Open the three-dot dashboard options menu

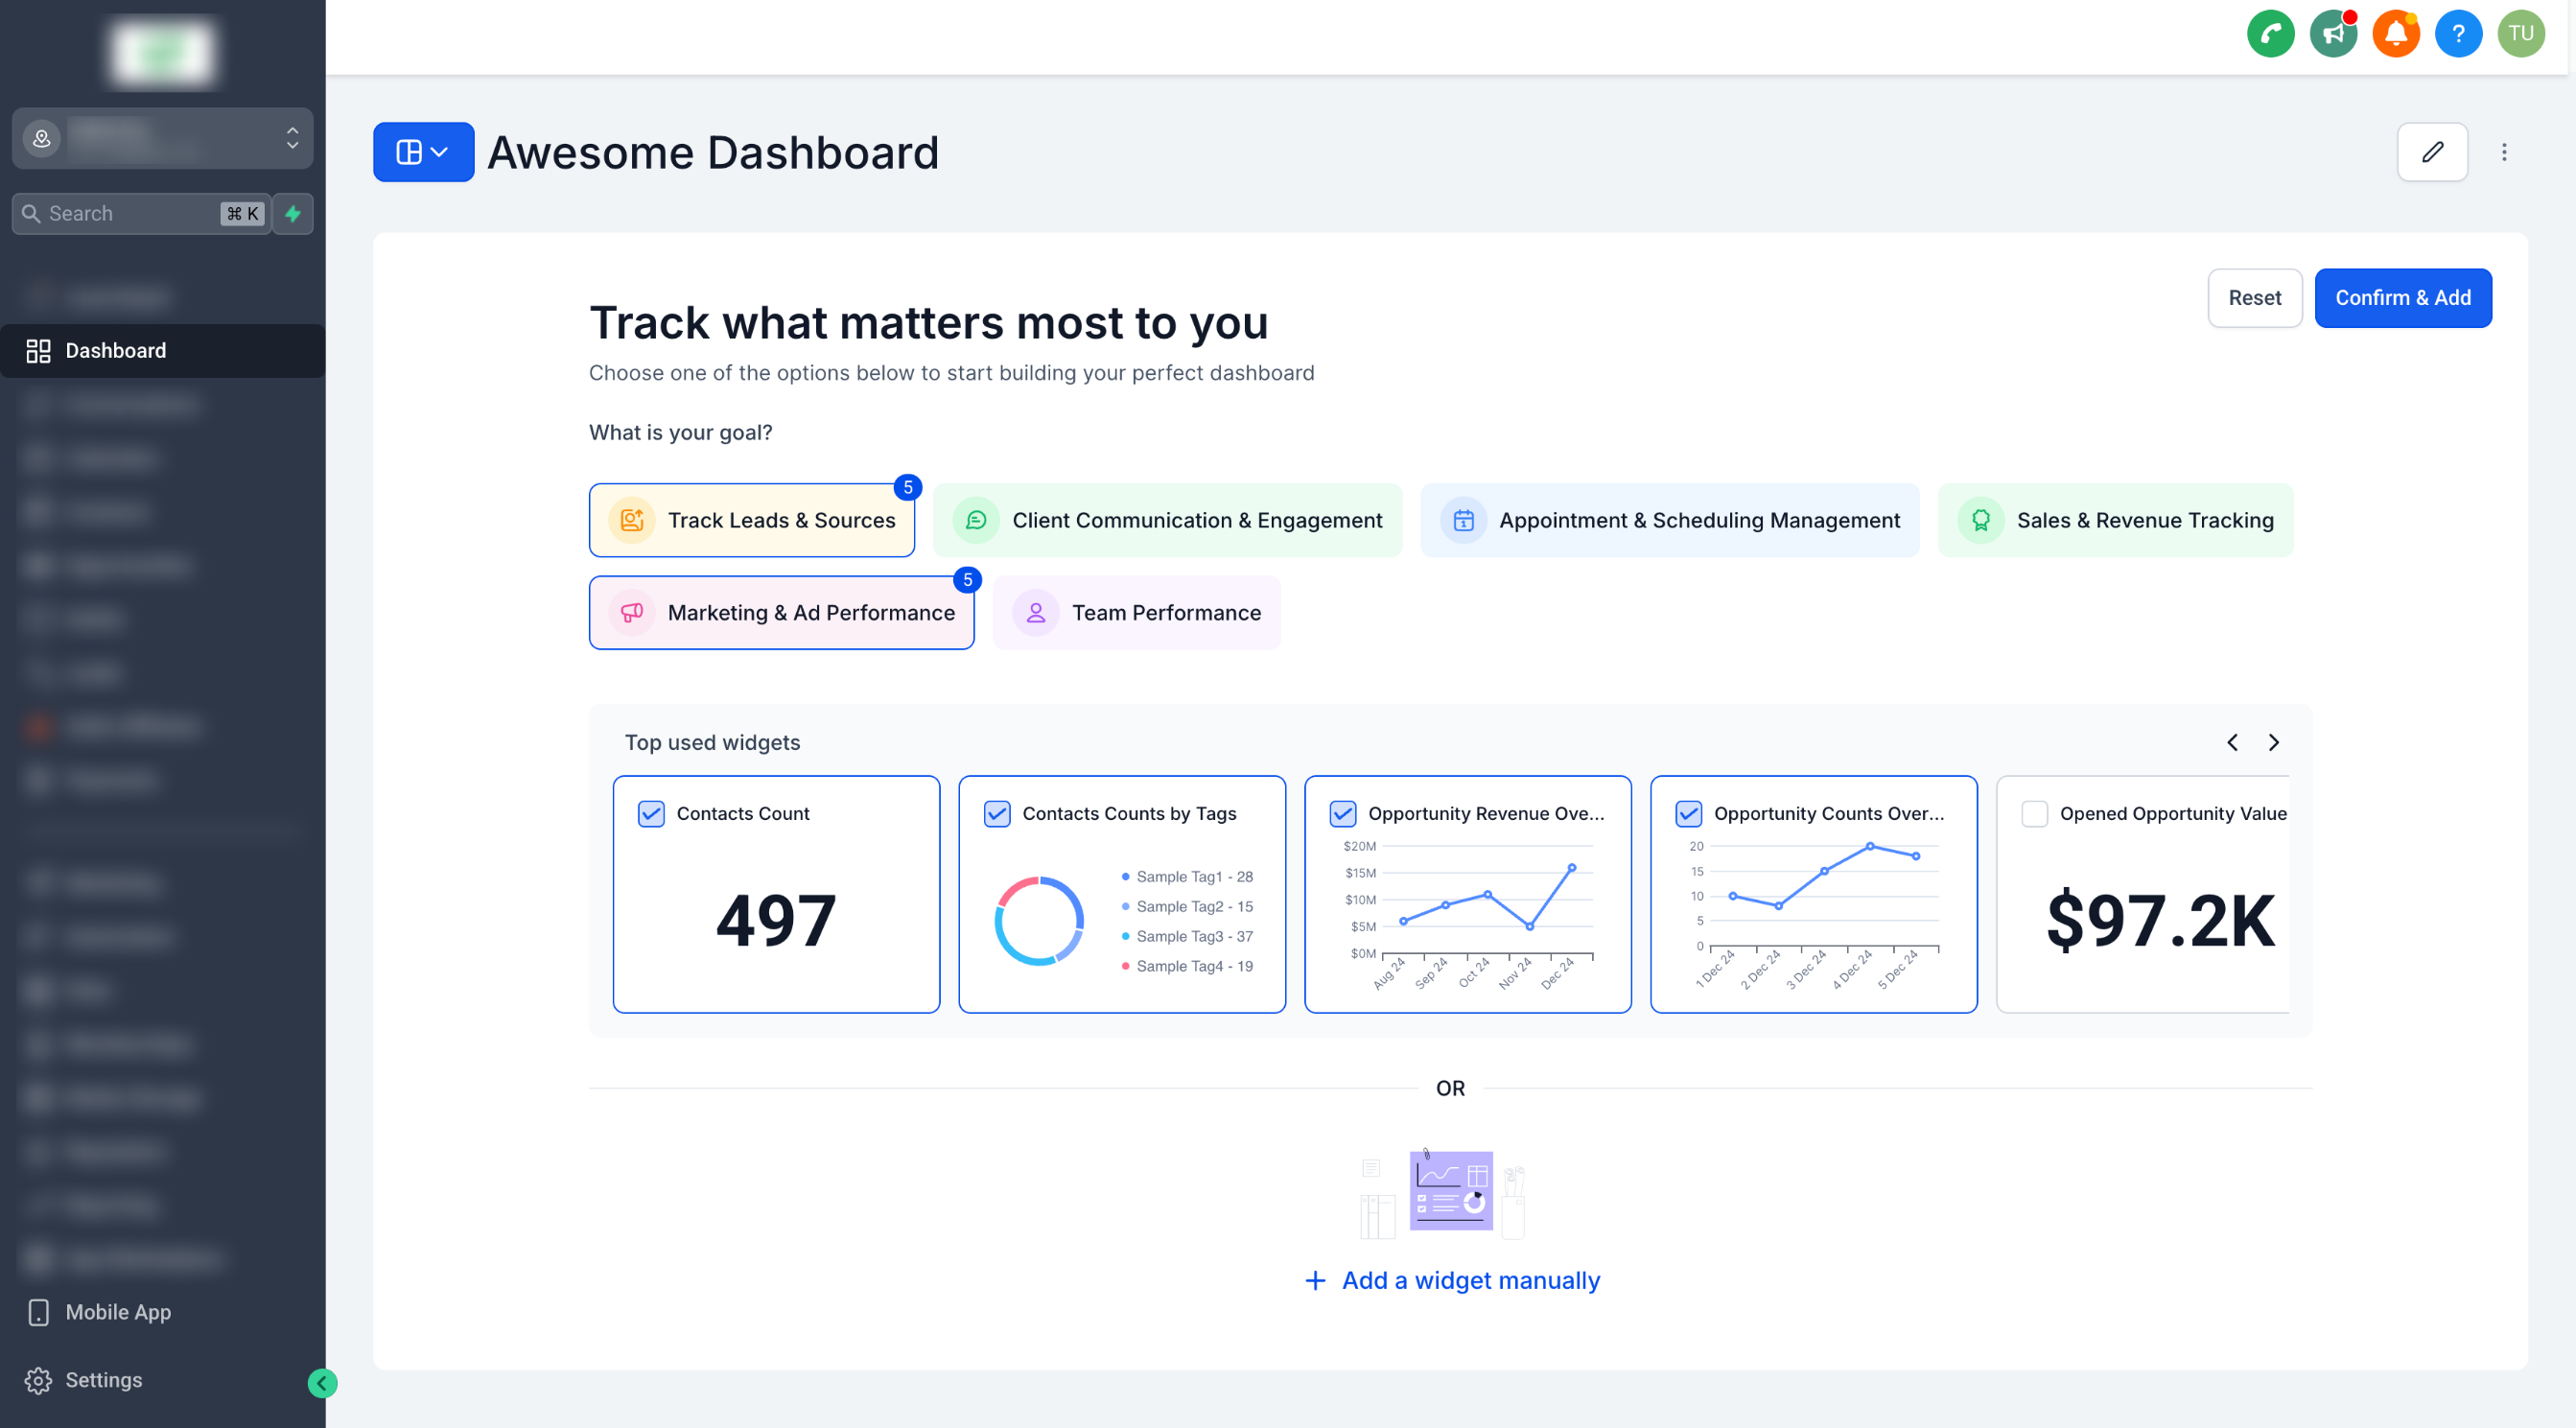tap(2504, 152)
